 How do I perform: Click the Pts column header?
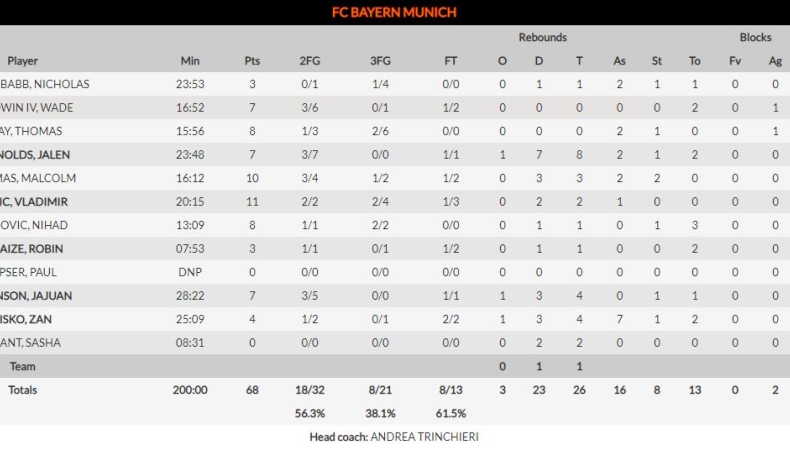252,61
